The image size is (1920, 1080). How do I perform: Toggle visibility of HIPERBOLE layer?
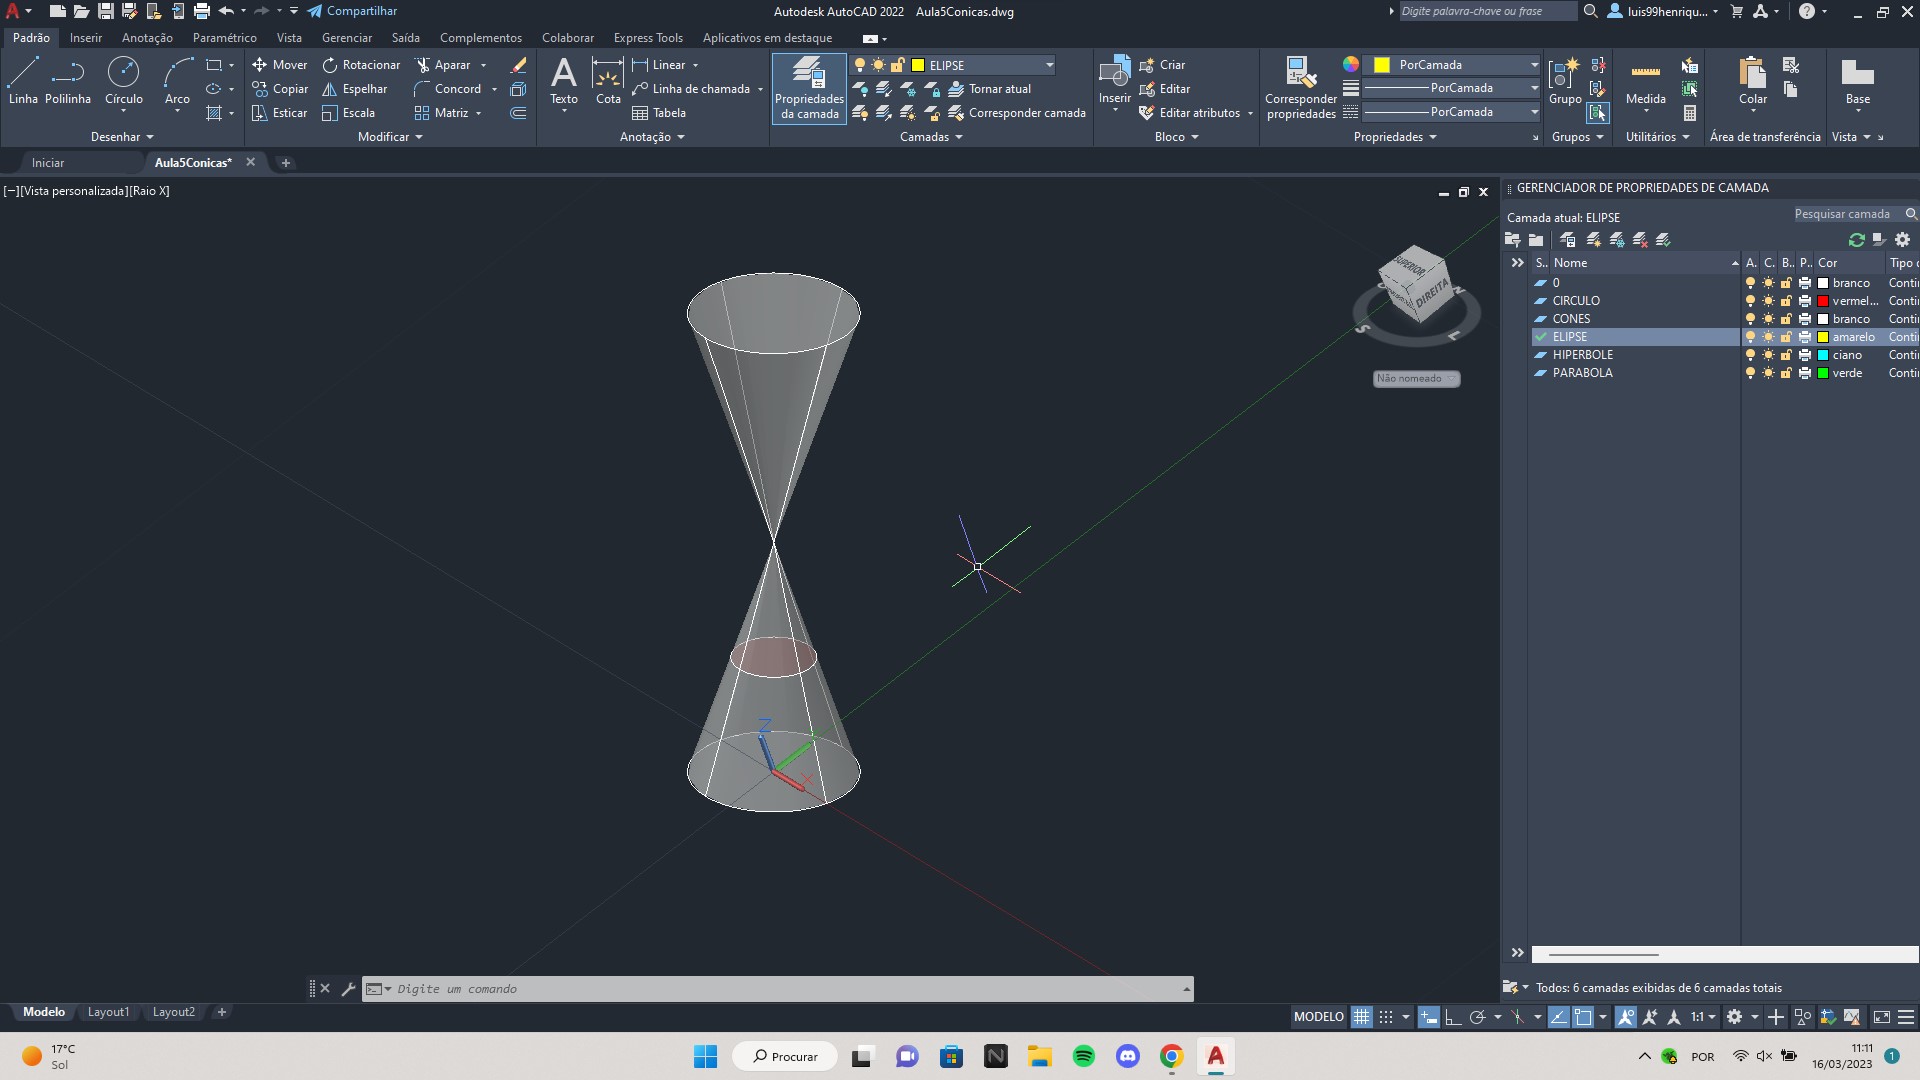[x=1747, y=353]
